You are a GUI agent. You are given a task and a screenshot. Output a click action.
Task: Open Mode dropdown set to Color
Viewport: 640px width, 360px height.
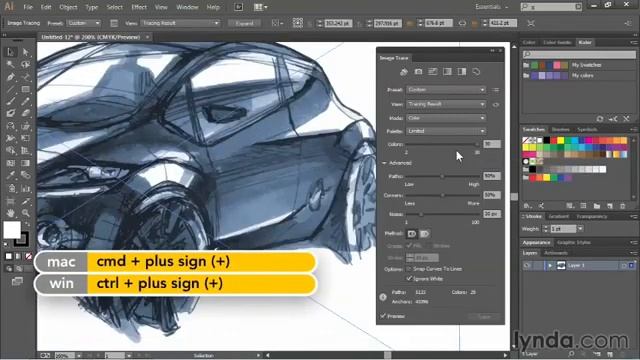(446, 118)
